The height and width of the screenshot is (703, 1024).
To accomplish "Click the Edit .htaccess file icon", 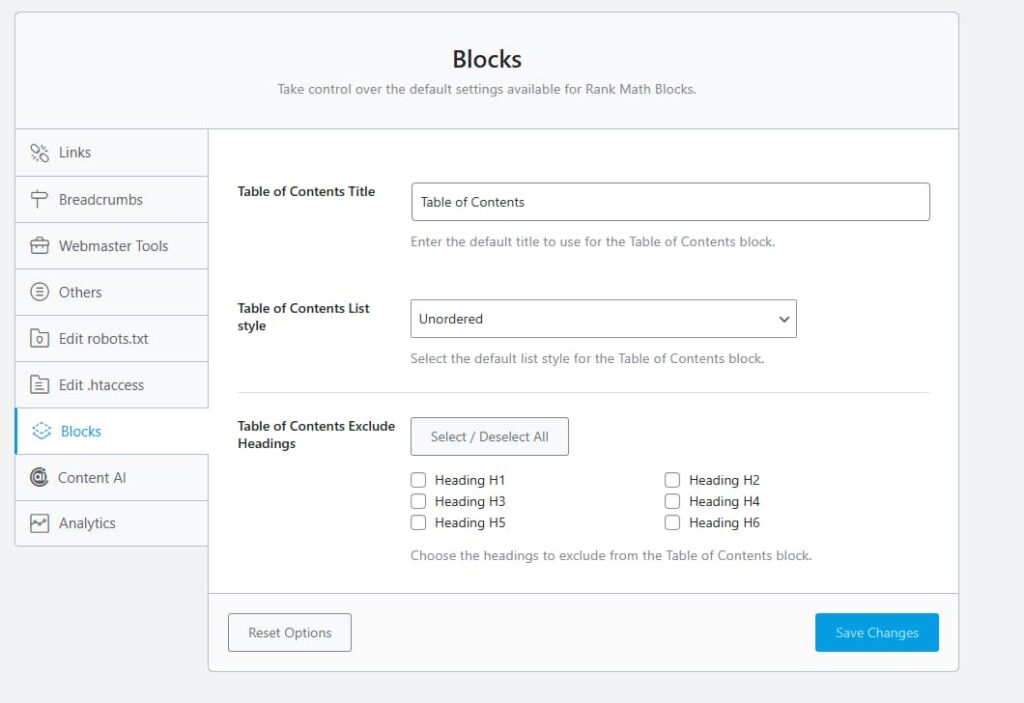I will (39, 385).
